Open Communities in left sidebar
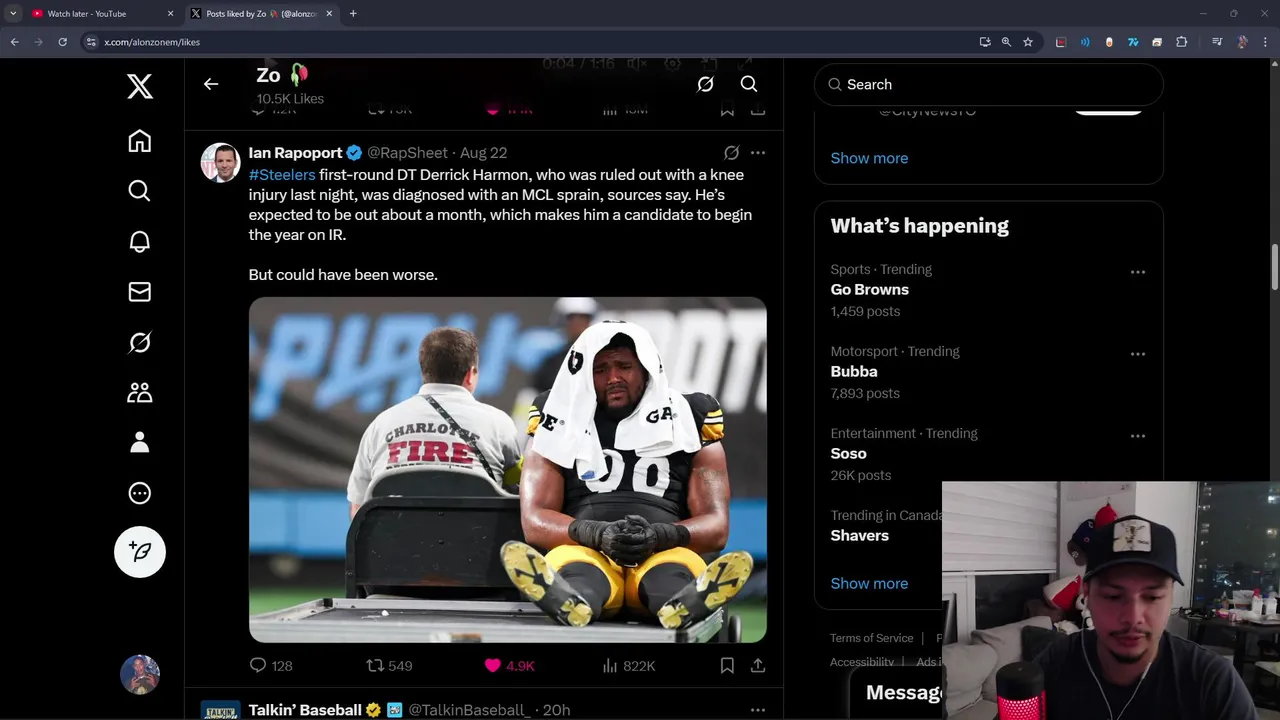Viewport: 1280px width, 720px height. pos(140,392)
